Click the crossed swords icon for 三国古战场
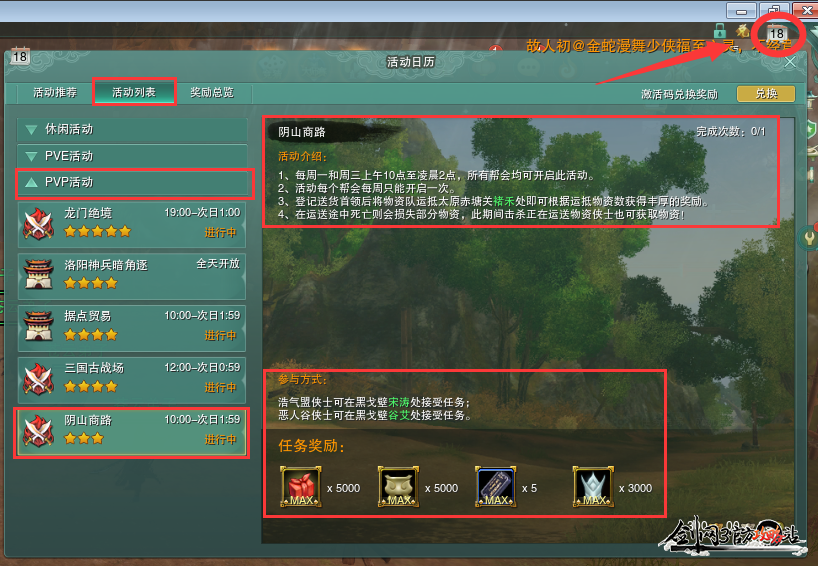The image size is (818, 566). pos(38,379)
